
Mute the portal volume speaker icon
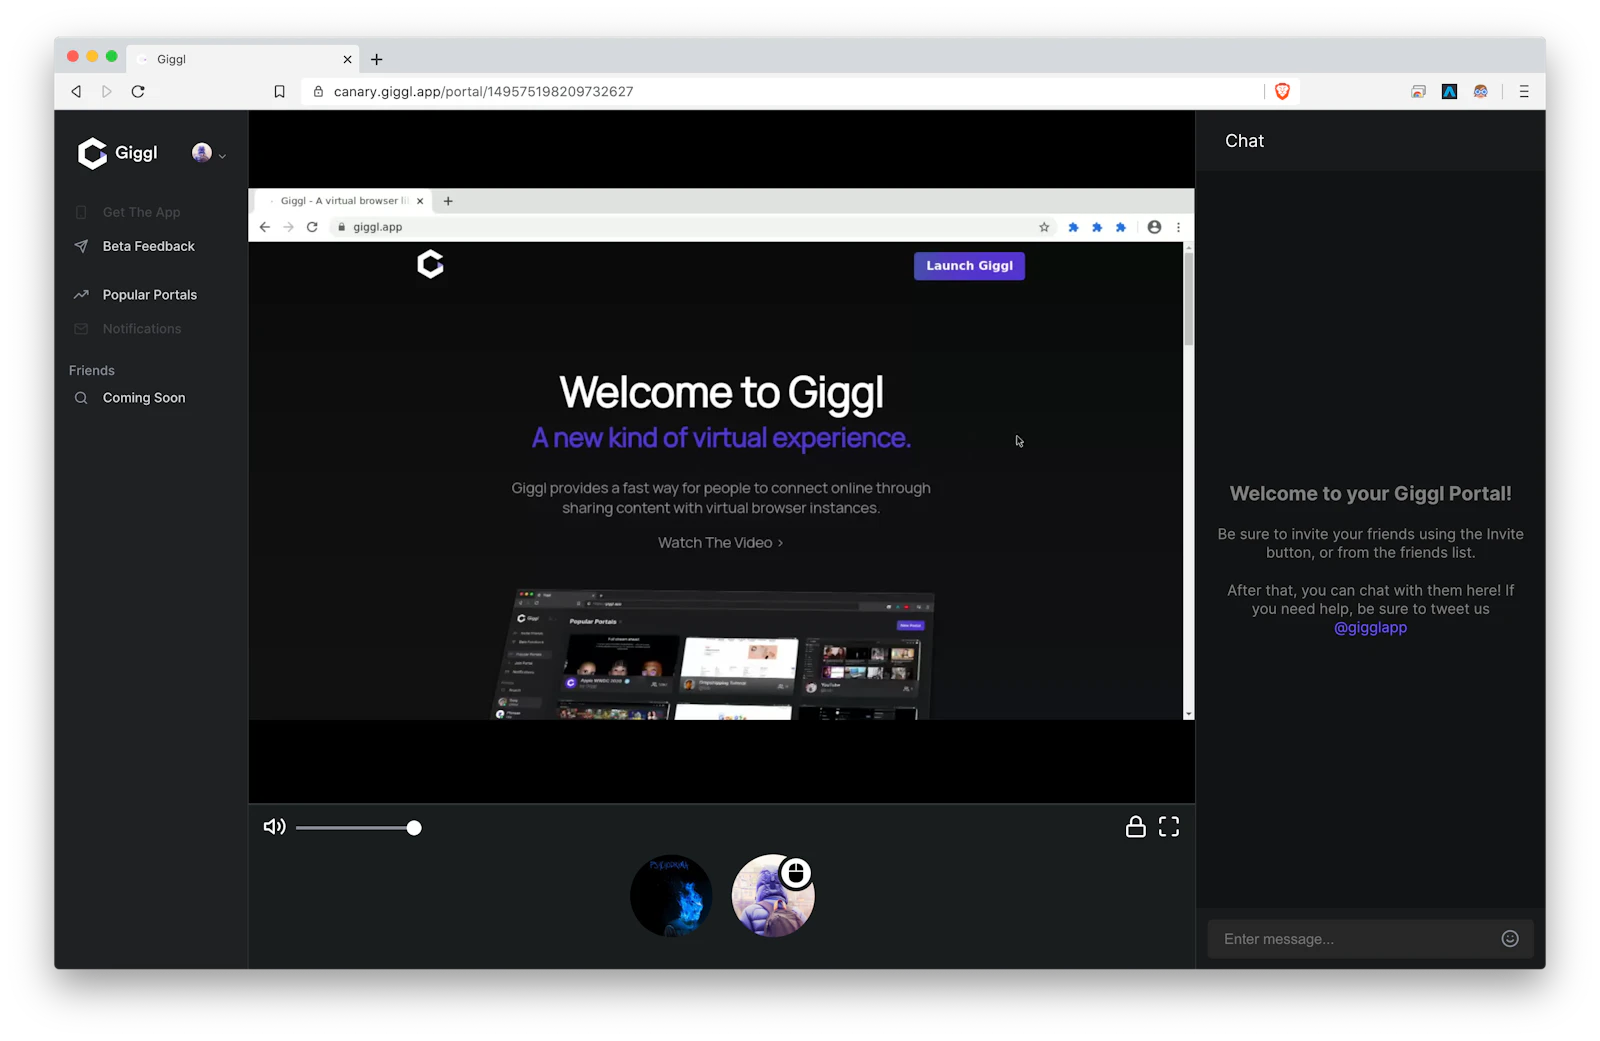coord(274,827)
